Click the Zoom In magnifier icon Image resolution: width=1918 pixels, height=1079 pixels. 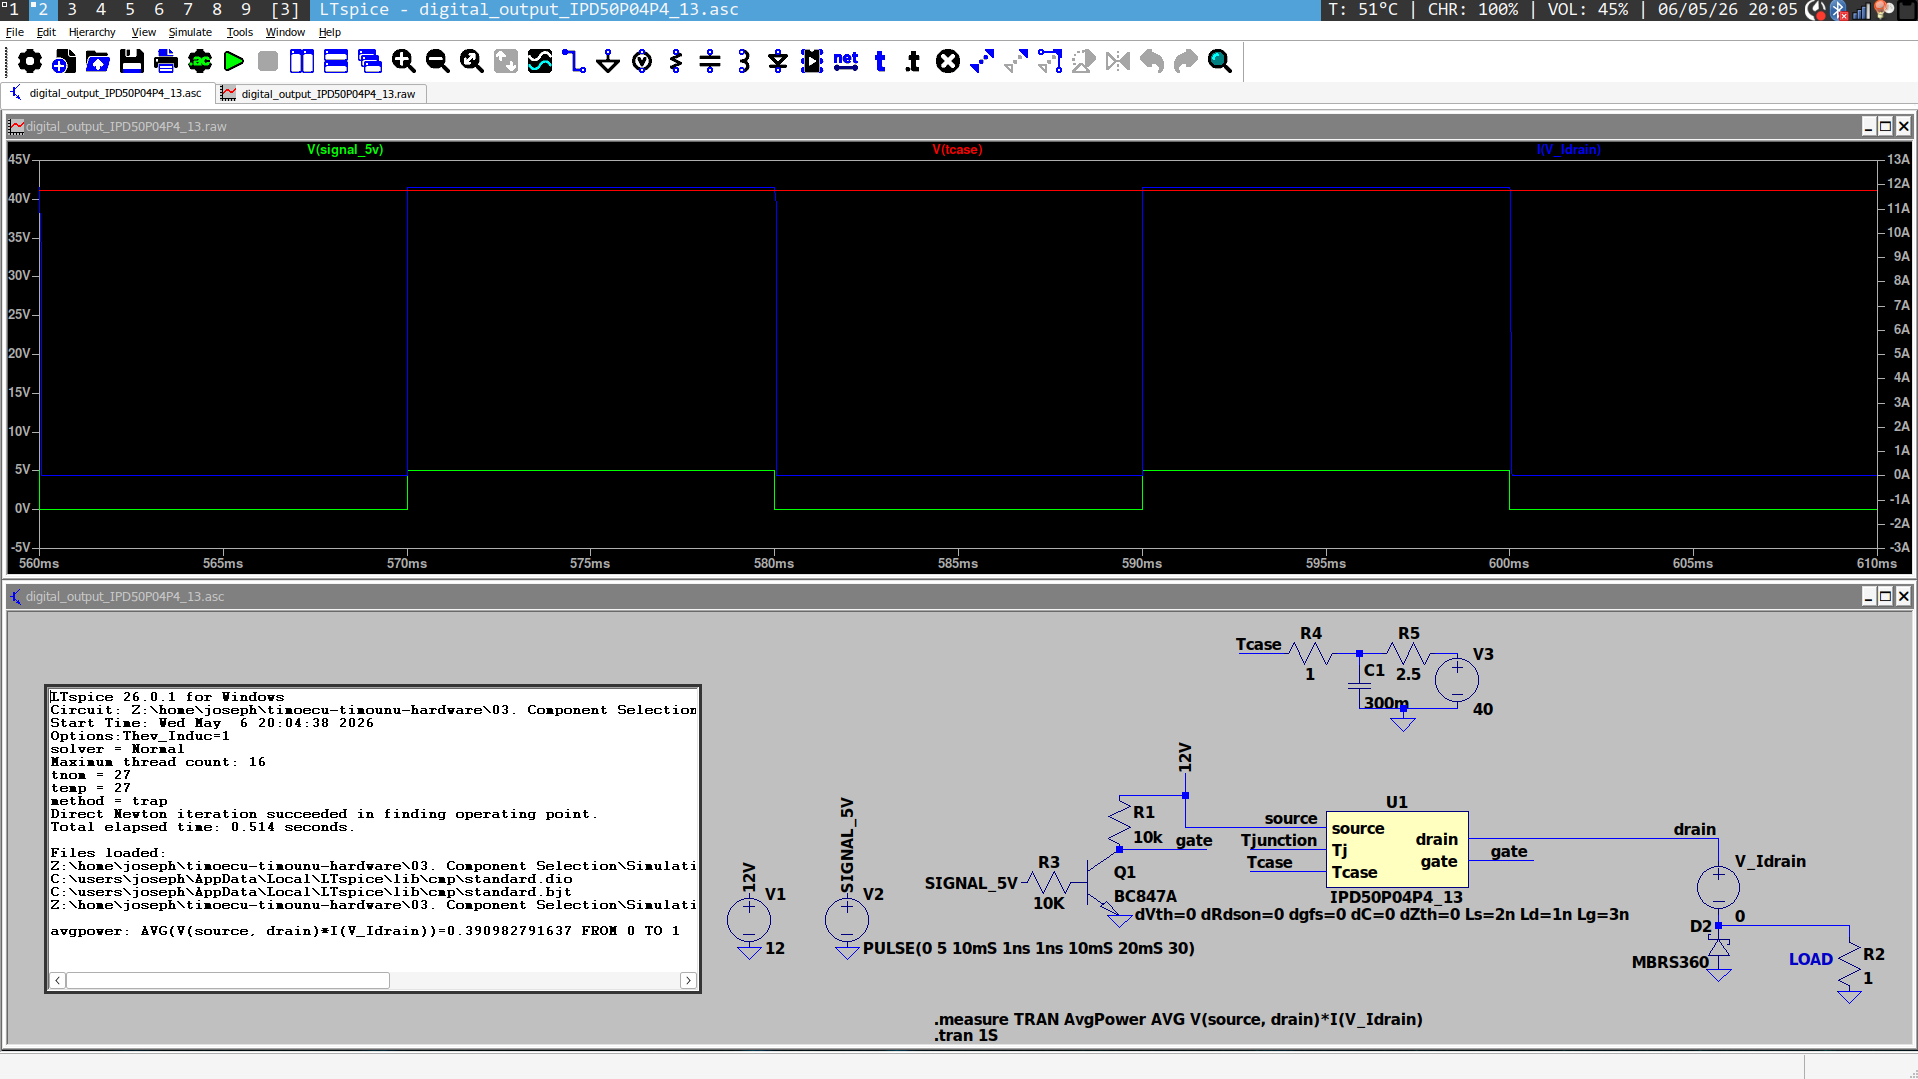click(x=404, y=62)
